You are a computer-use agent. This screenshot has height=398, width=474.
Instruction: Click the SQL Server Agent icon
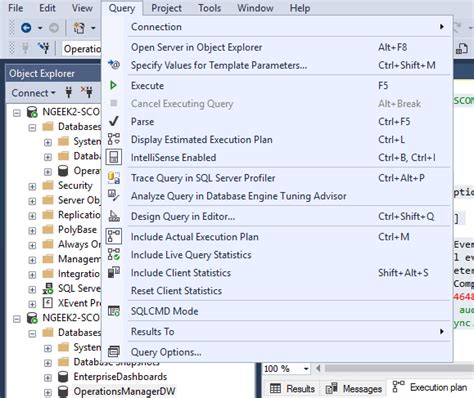(x=48, y=288)
